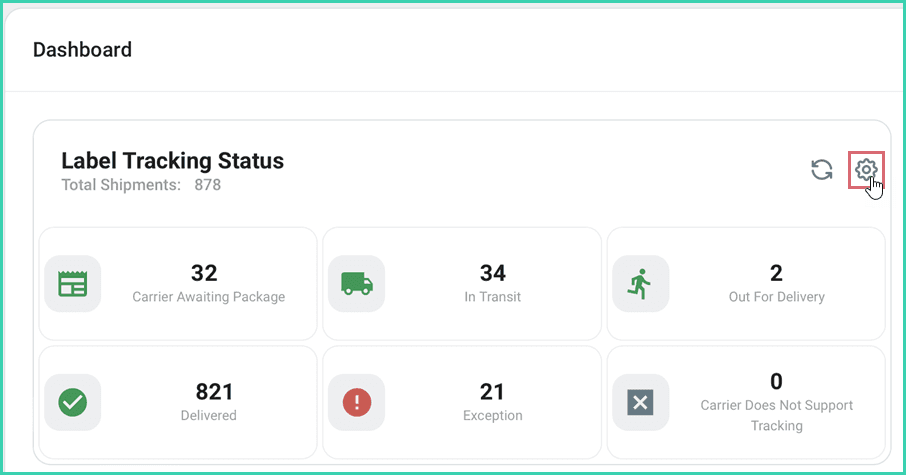Click the Exception red alert icon

[x=357, y=402]
